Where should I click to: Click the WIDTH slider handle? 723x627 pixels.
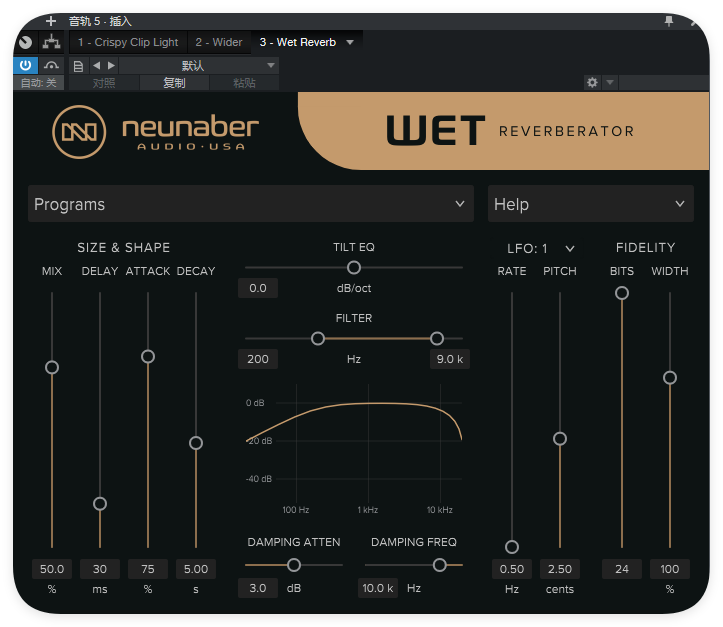coord(670,378)
